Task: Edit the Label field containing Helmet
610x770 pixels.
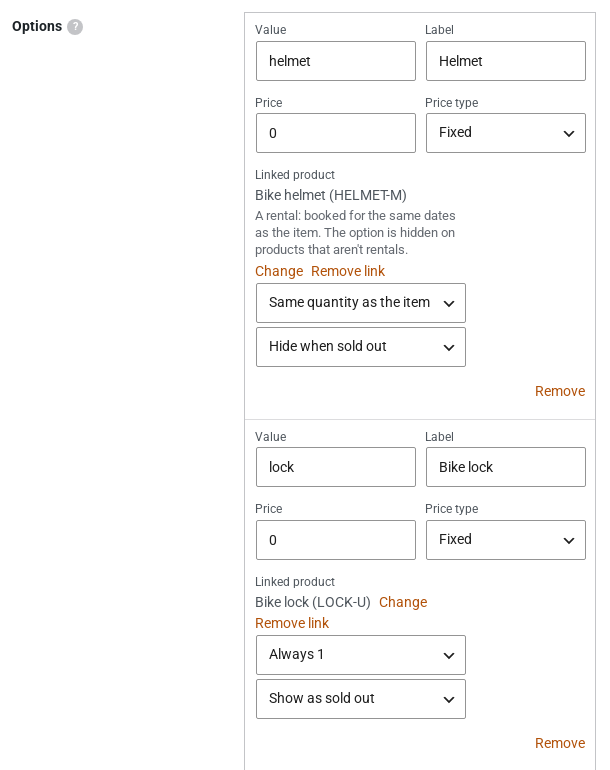Action: (x=505, y=61)
